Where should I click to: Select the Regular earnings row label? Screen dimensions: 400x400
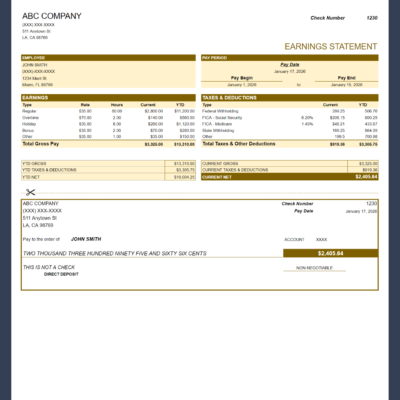(29, 111)
